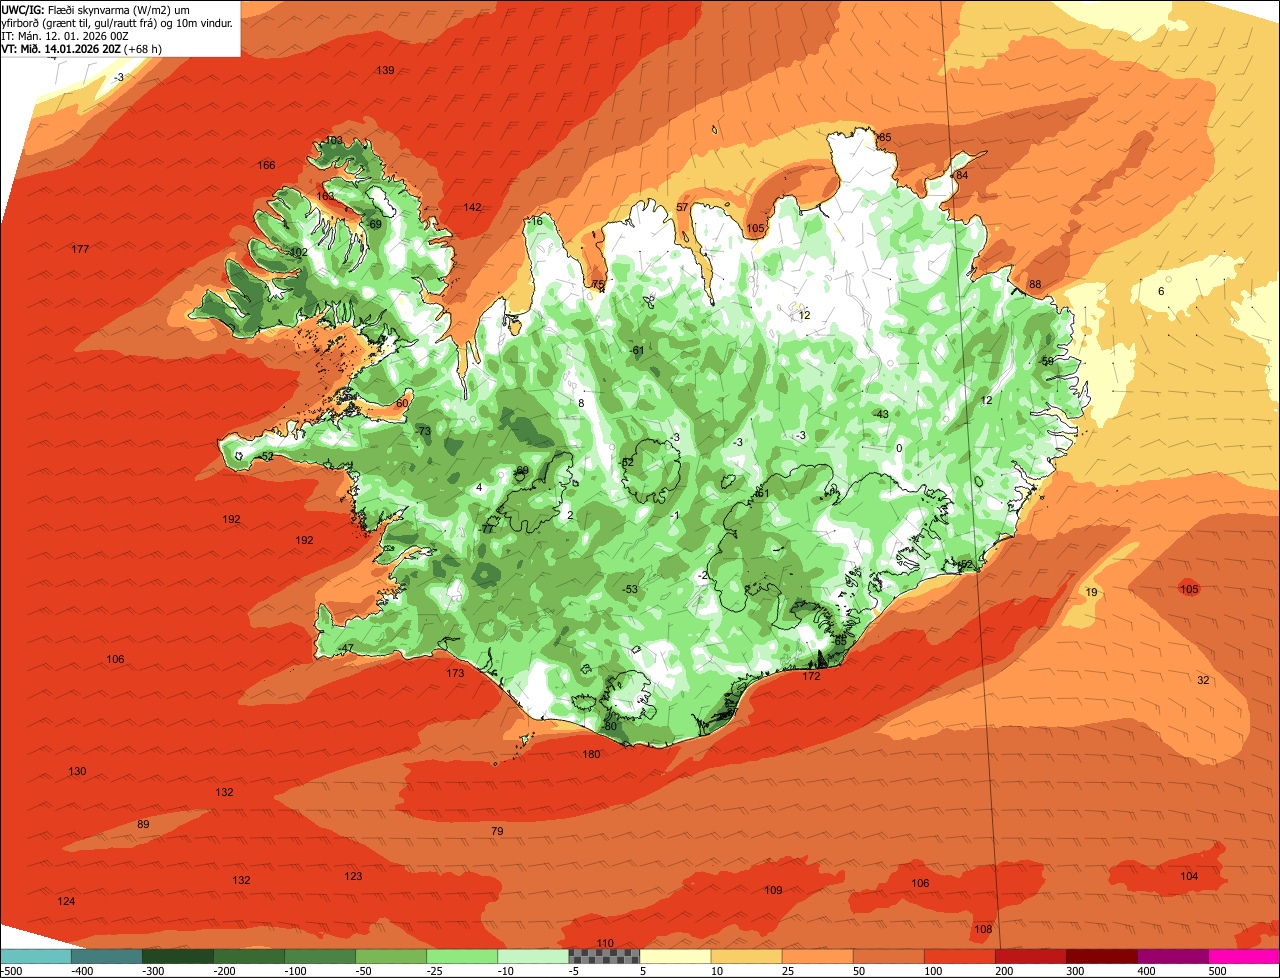Click the pale yellow 5 to 10 legend swatch

point(675,956)
